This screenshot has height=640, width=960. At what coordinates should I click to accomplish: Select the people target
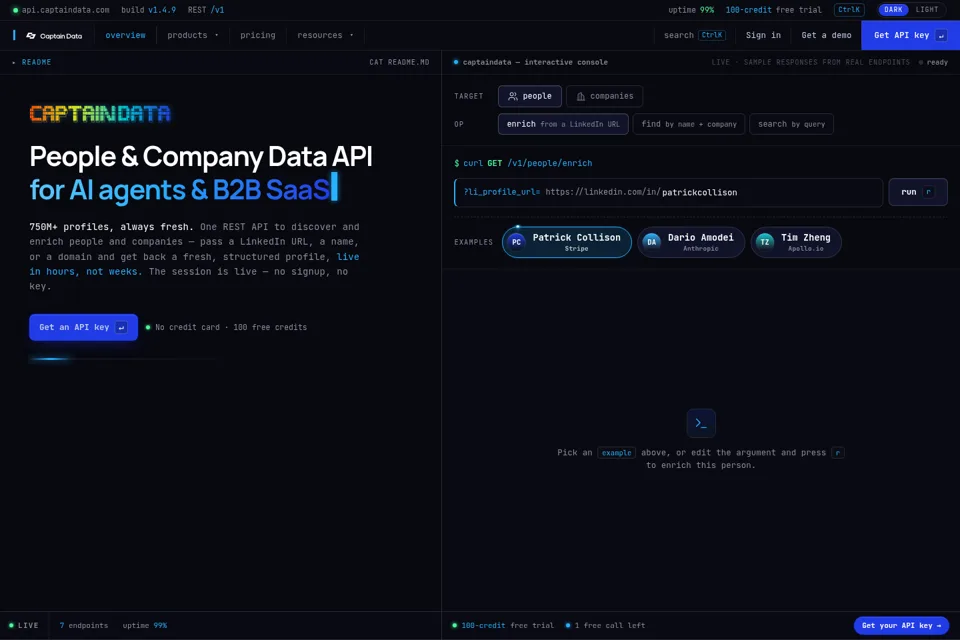coord(530,96)
